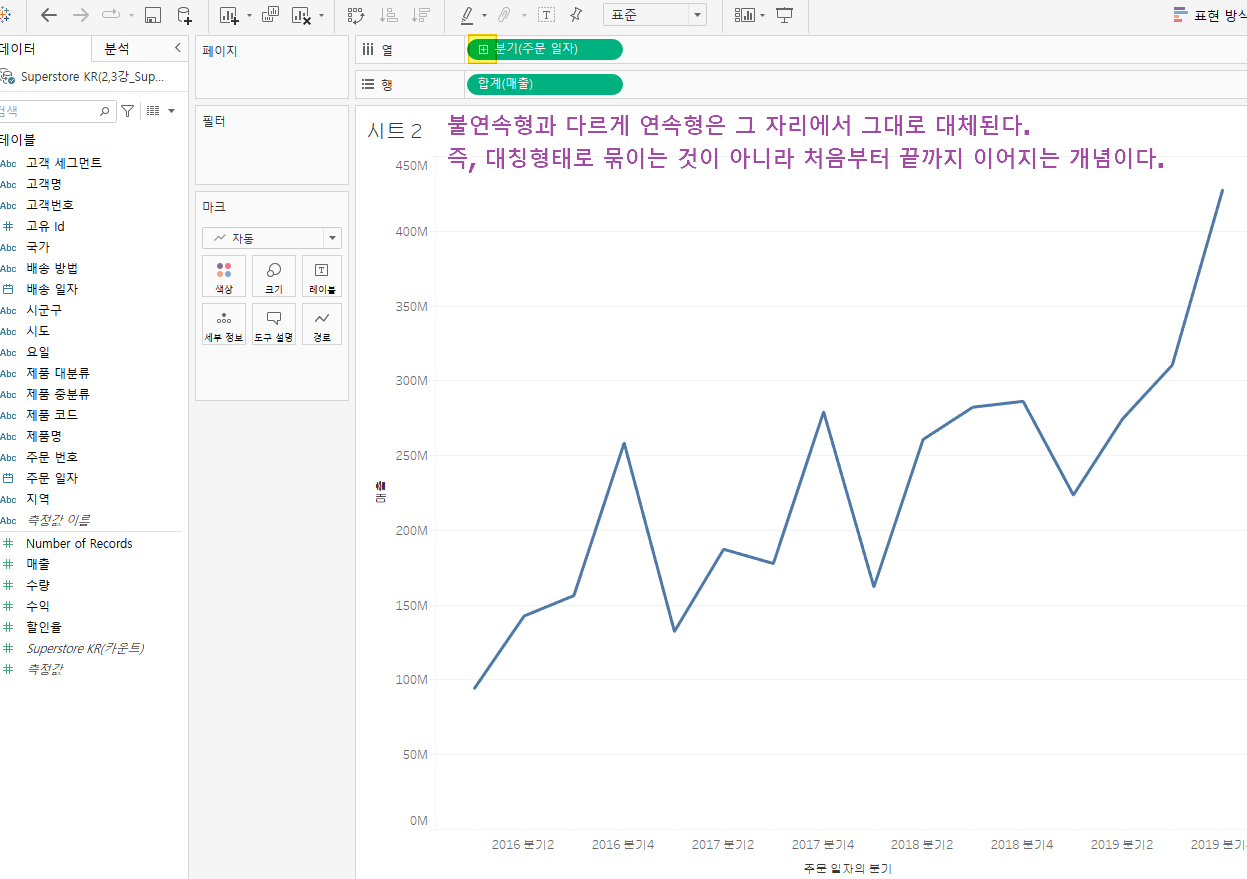
Task: Select the 시군구 field
Action: click(x=44, y=310)
